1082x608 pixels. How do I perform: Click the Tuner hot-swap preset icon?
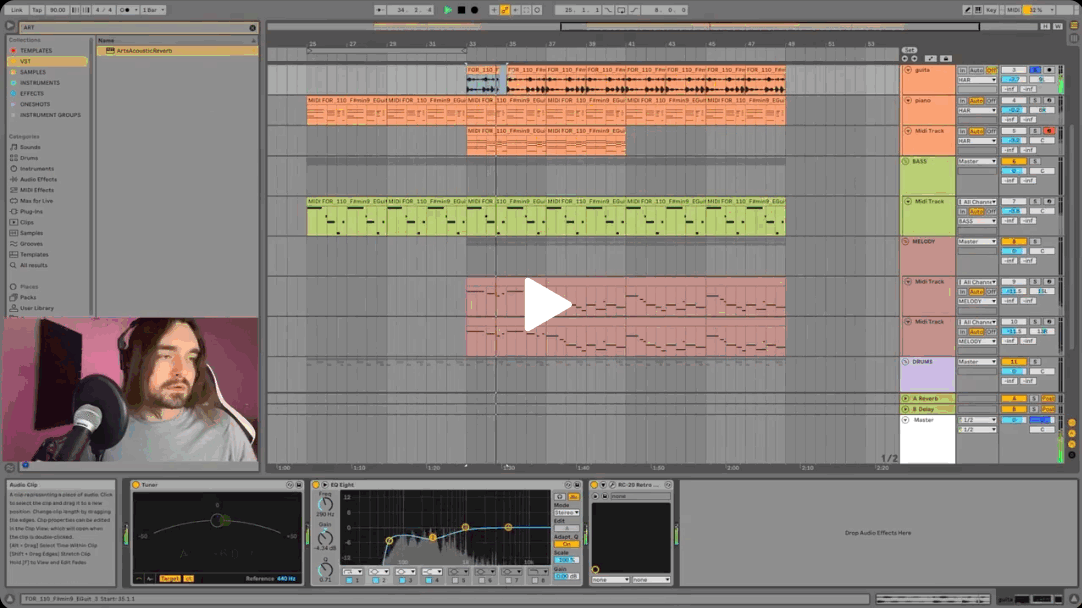pyautogui.click(x=290, y=485)
